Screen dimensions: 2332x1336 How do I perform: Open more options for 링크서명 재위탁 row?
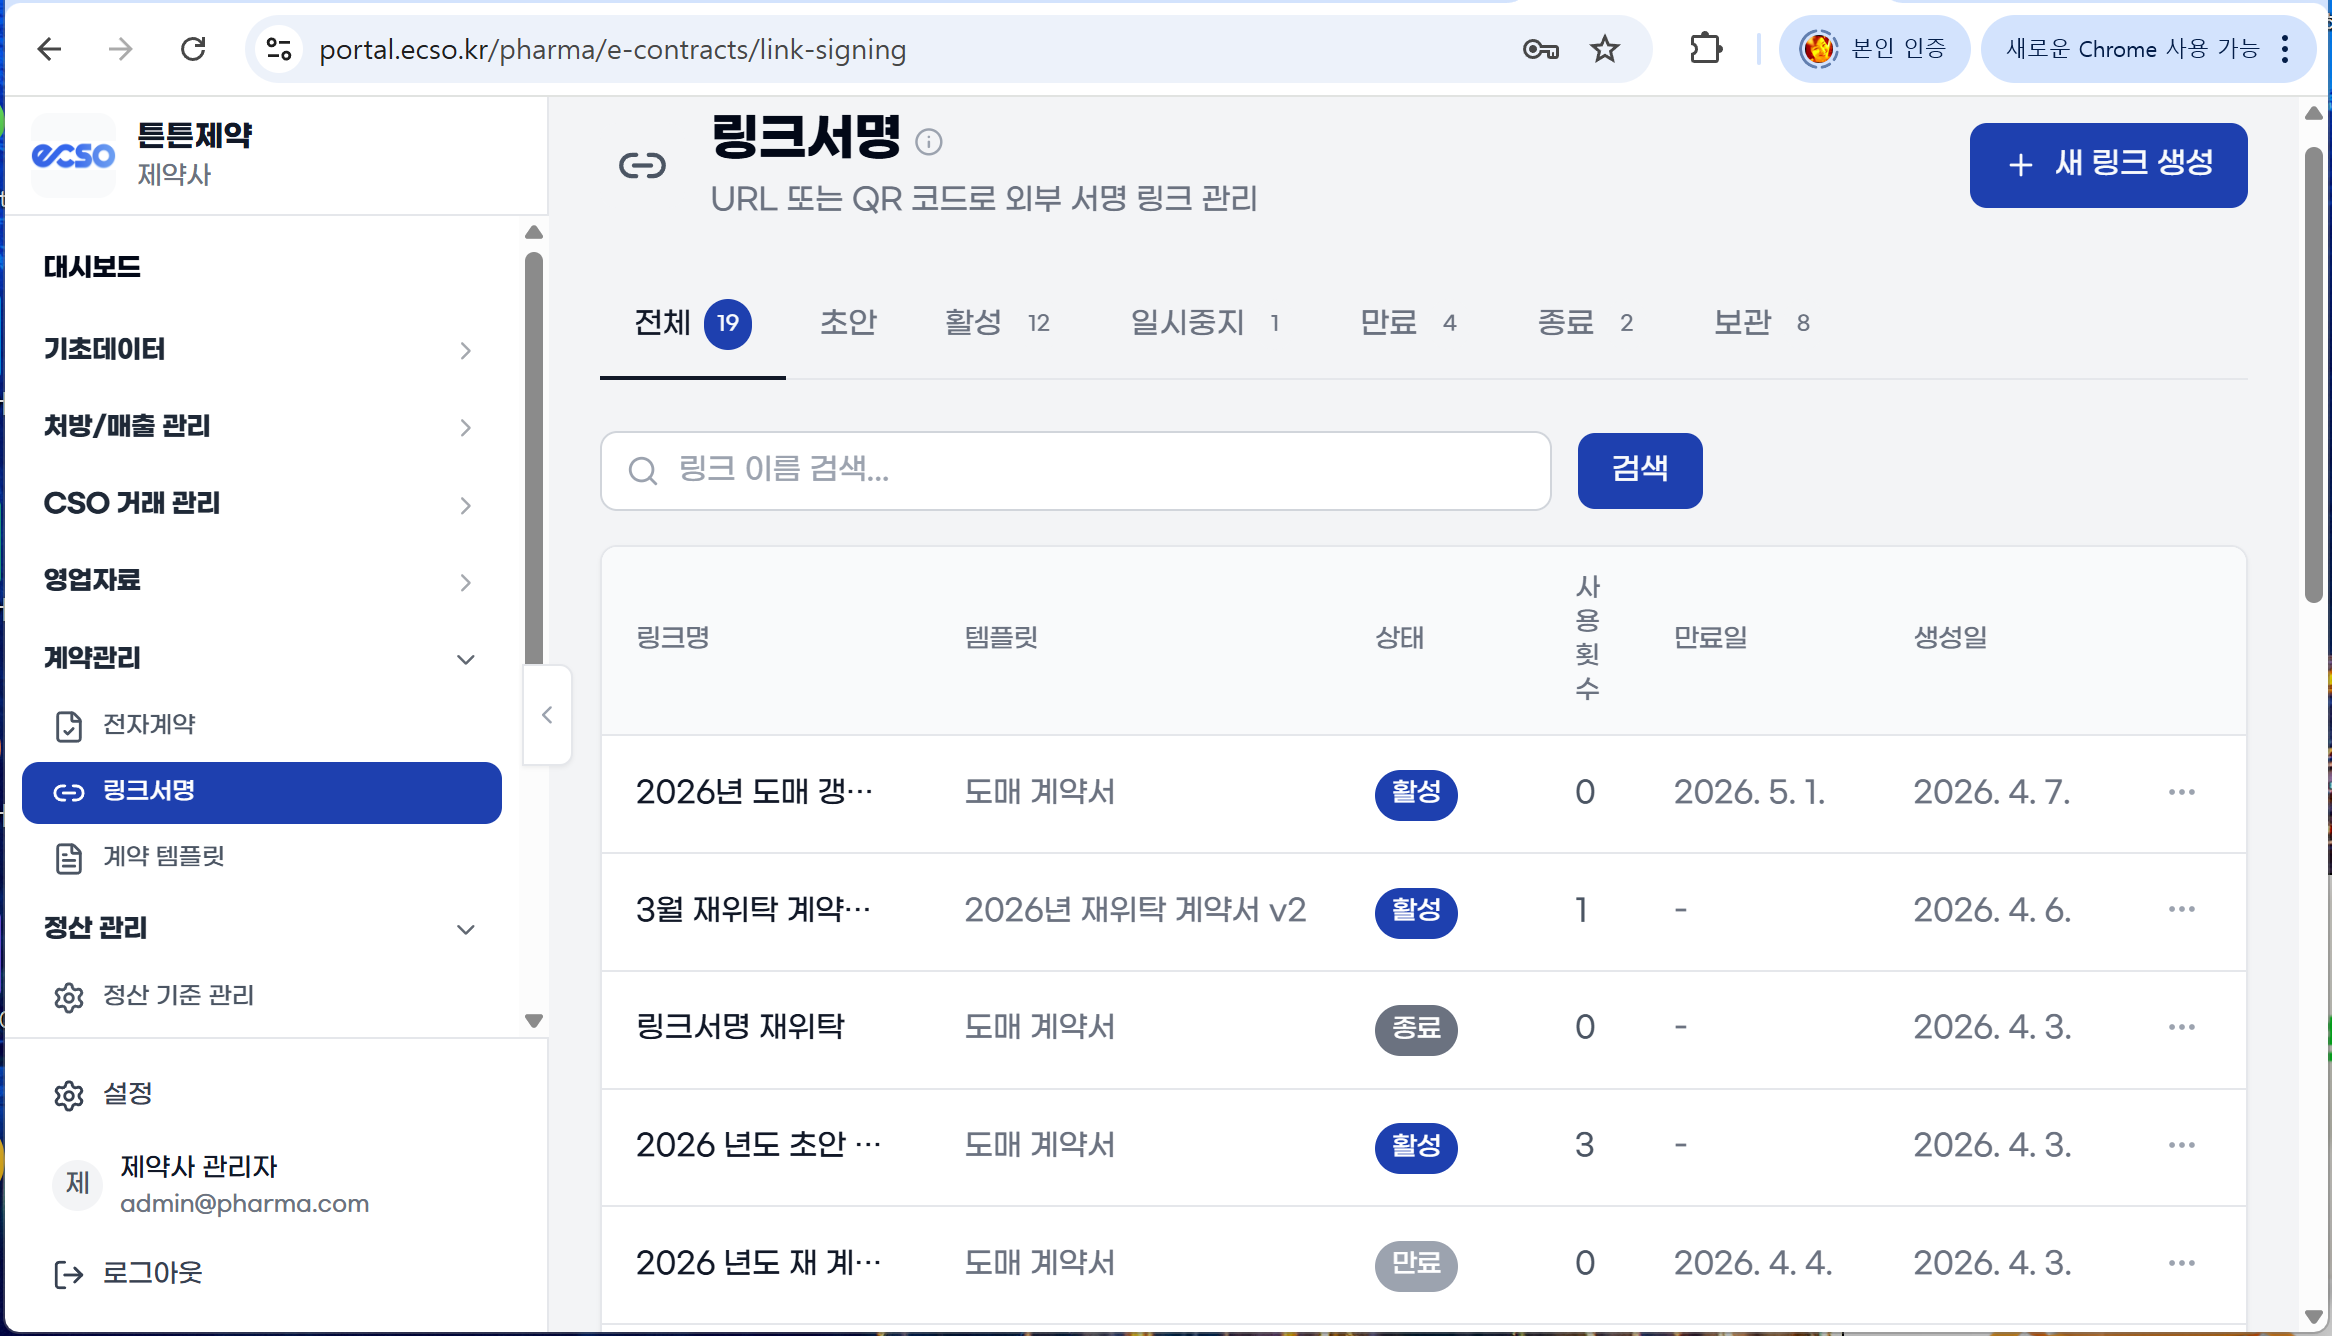[2181, 1027]
